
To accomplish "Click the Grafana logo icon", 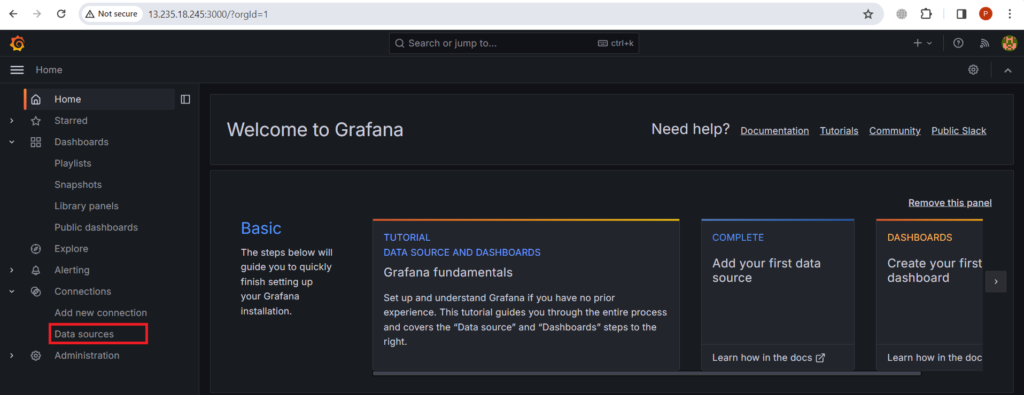I will 18,44.
